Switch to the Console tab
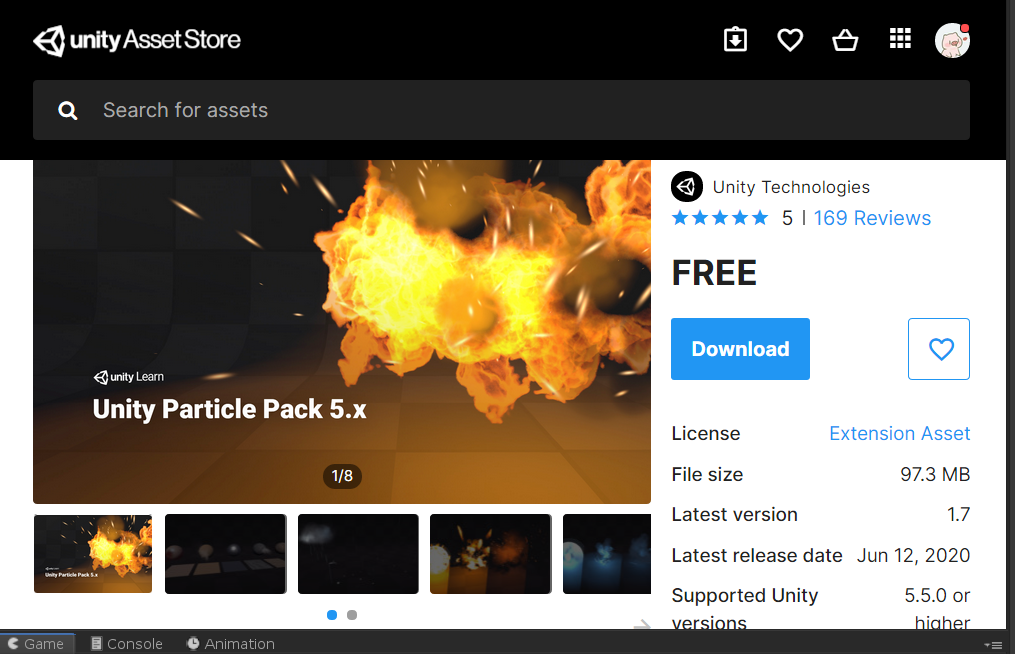 click(127, 644)
